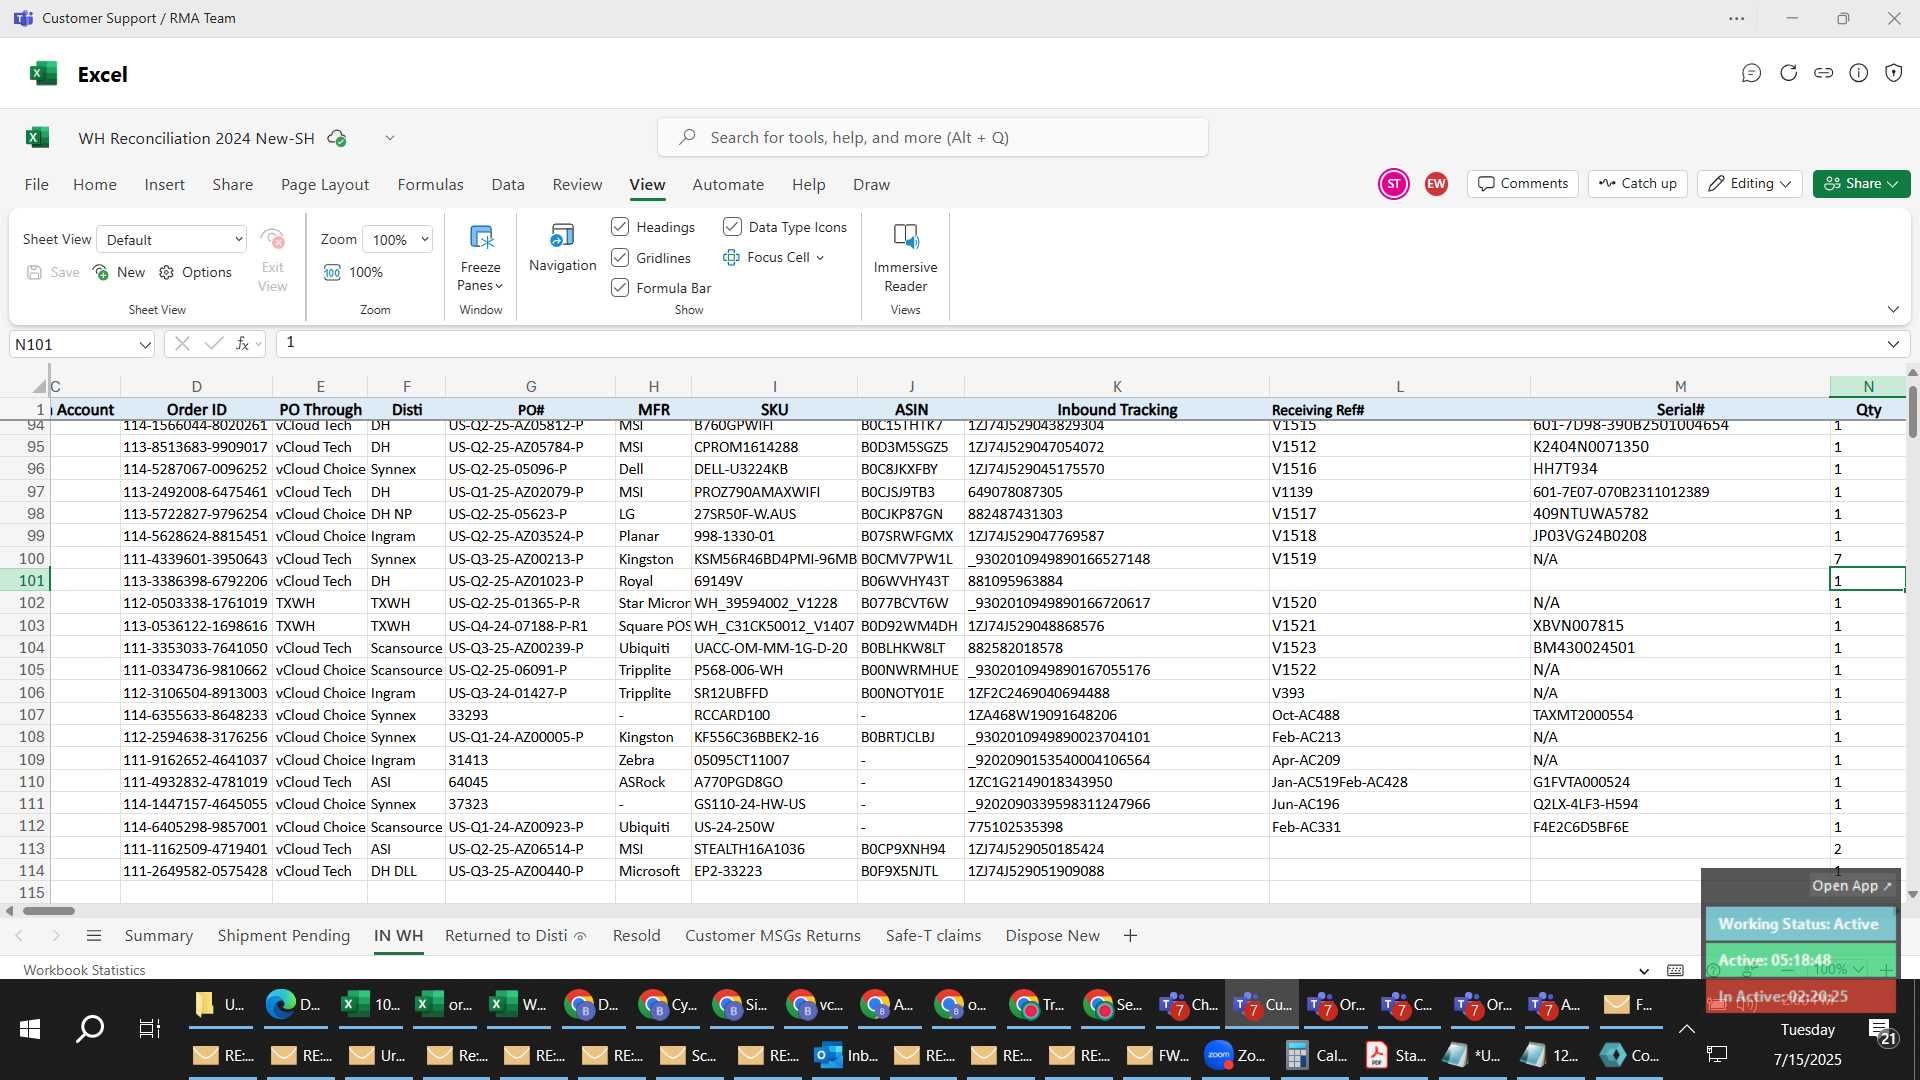Image resolution: width=1920 pixels, height=1080 pixels.
Task: Expand the formula bar chevron
Action: tap(1893, 344)
